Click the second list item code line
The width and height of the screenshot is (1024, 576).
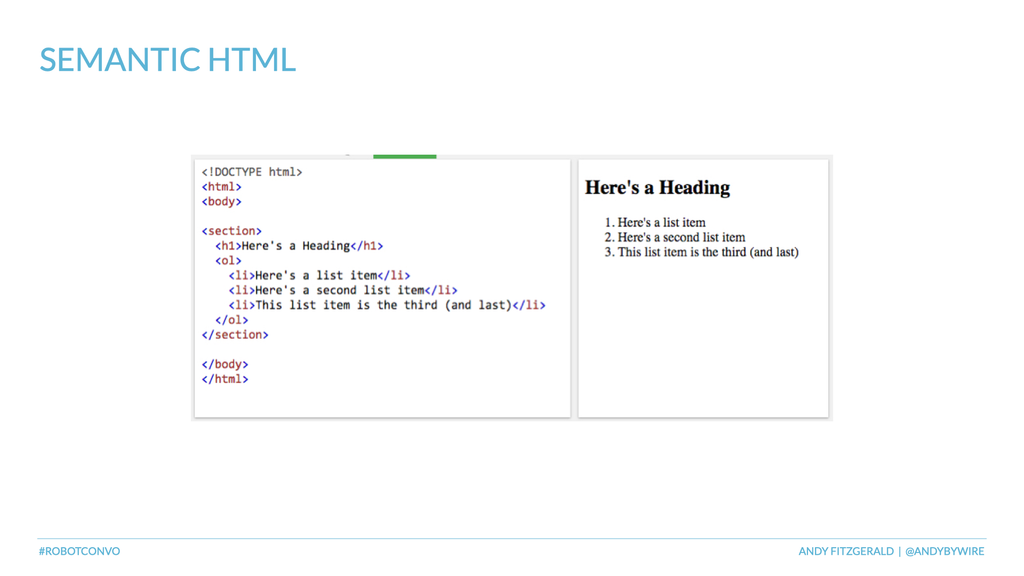(x=343, y=291)
